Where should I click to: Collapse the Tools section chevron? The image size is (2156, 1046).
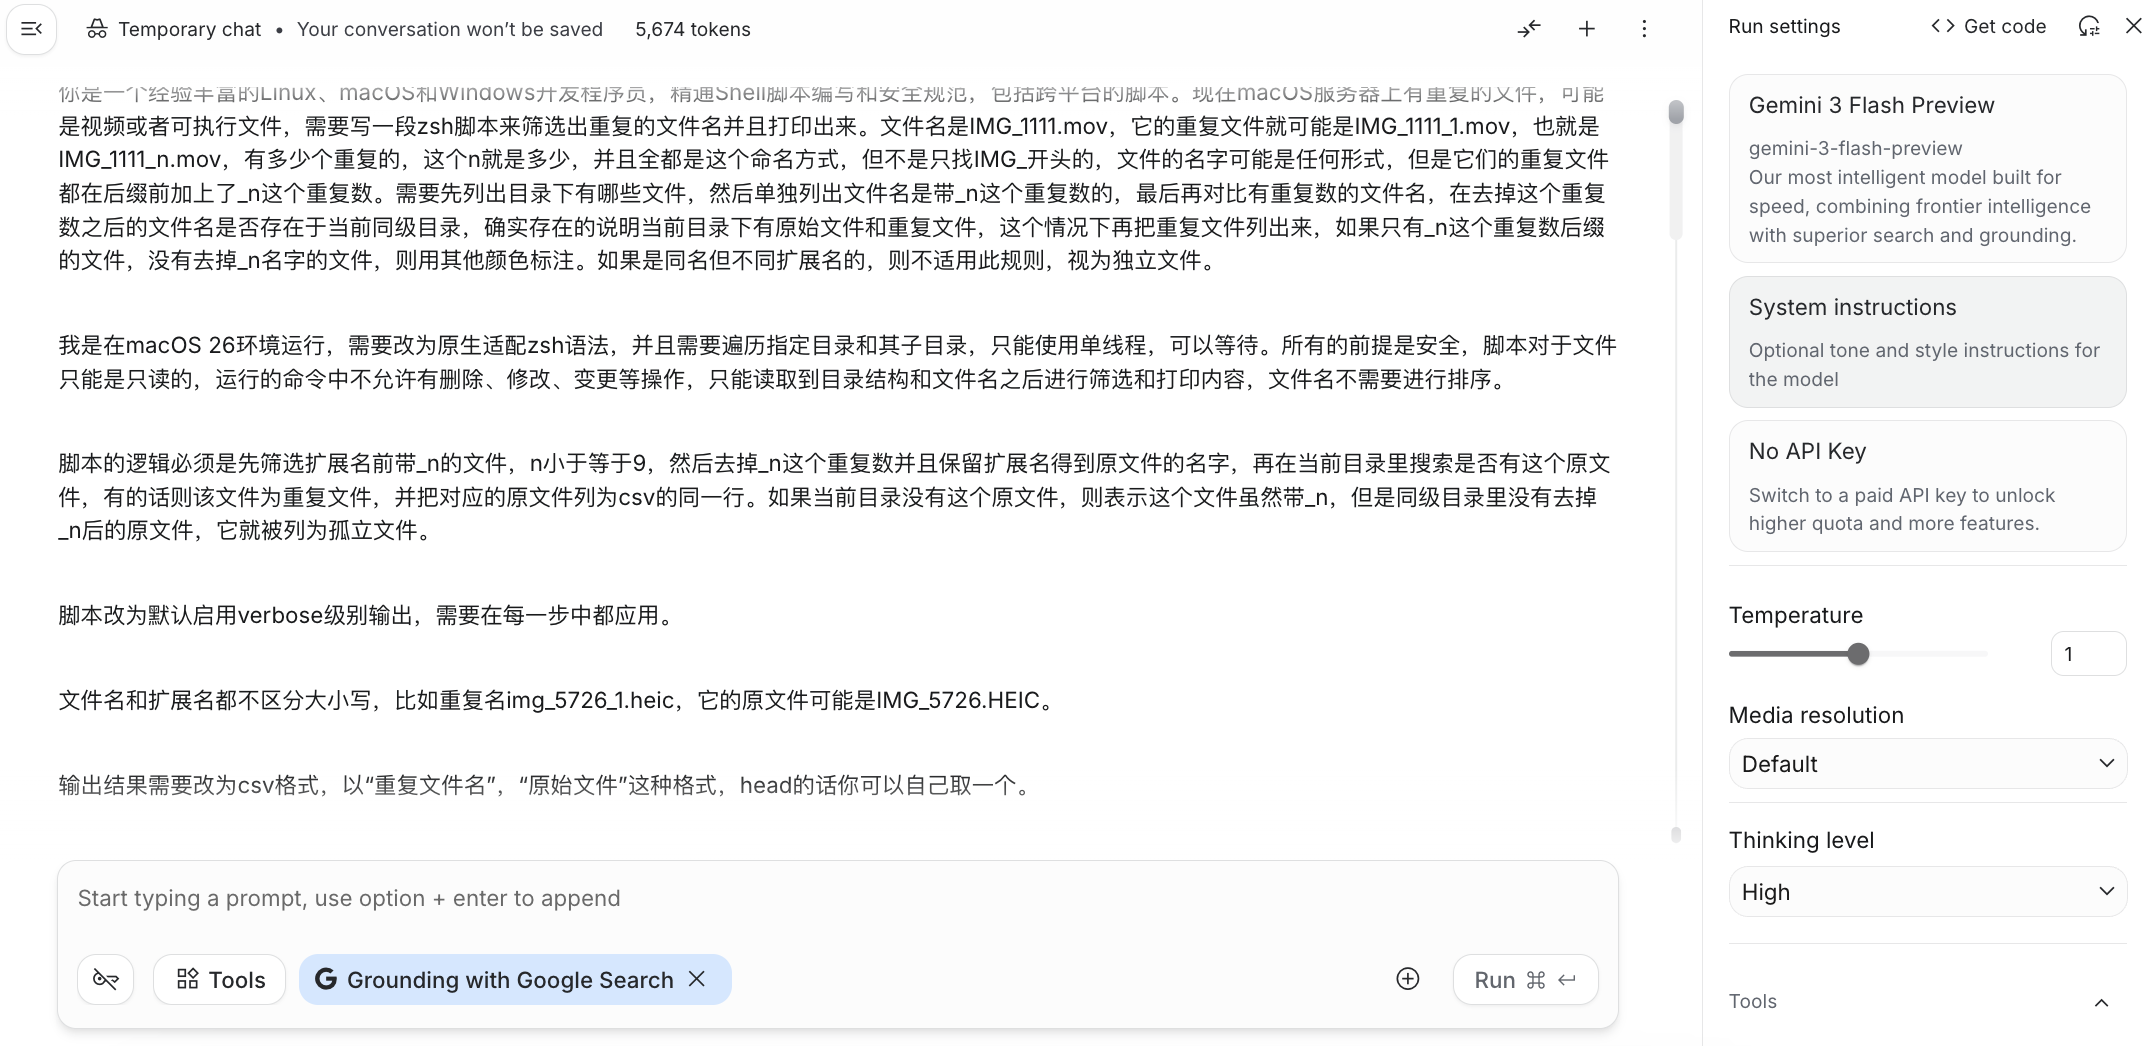(x=2101, y=1002)
